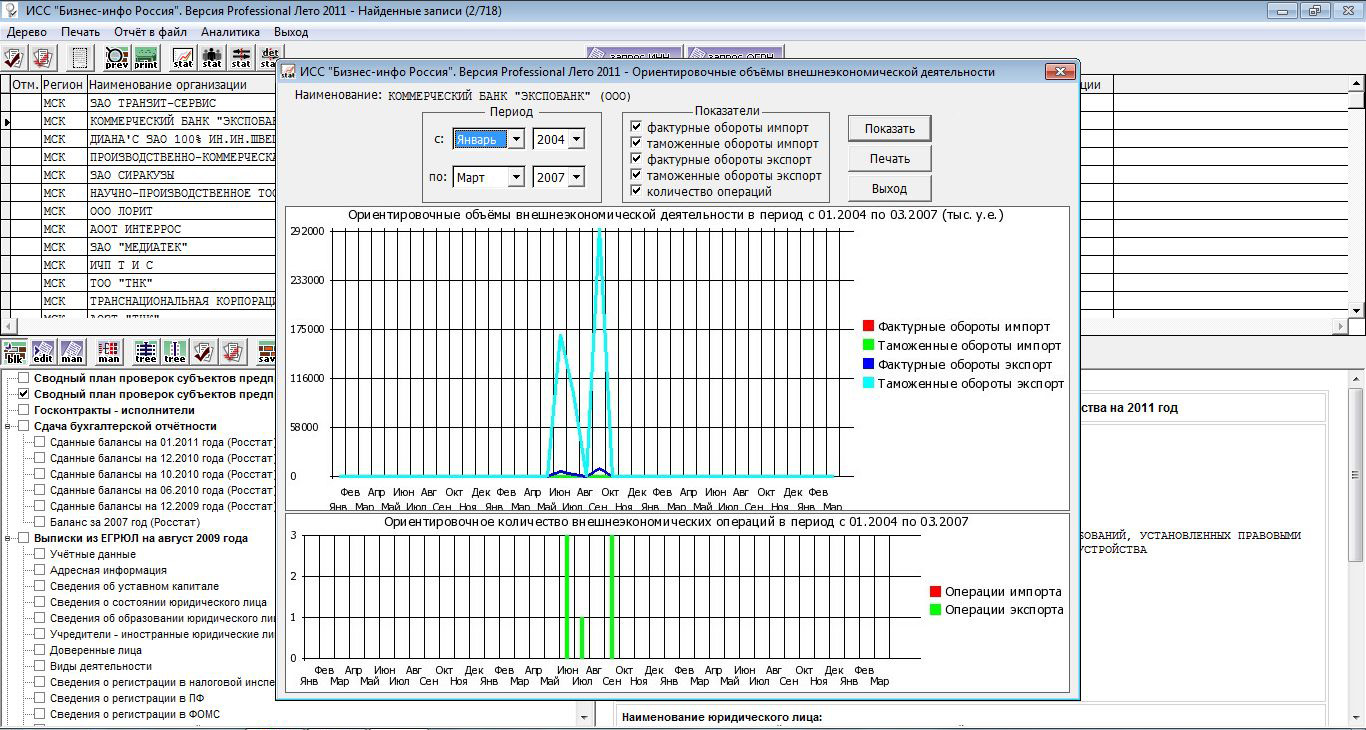
Task: Toggle 'количество операций' checkbox
Action: pos(635,191)
